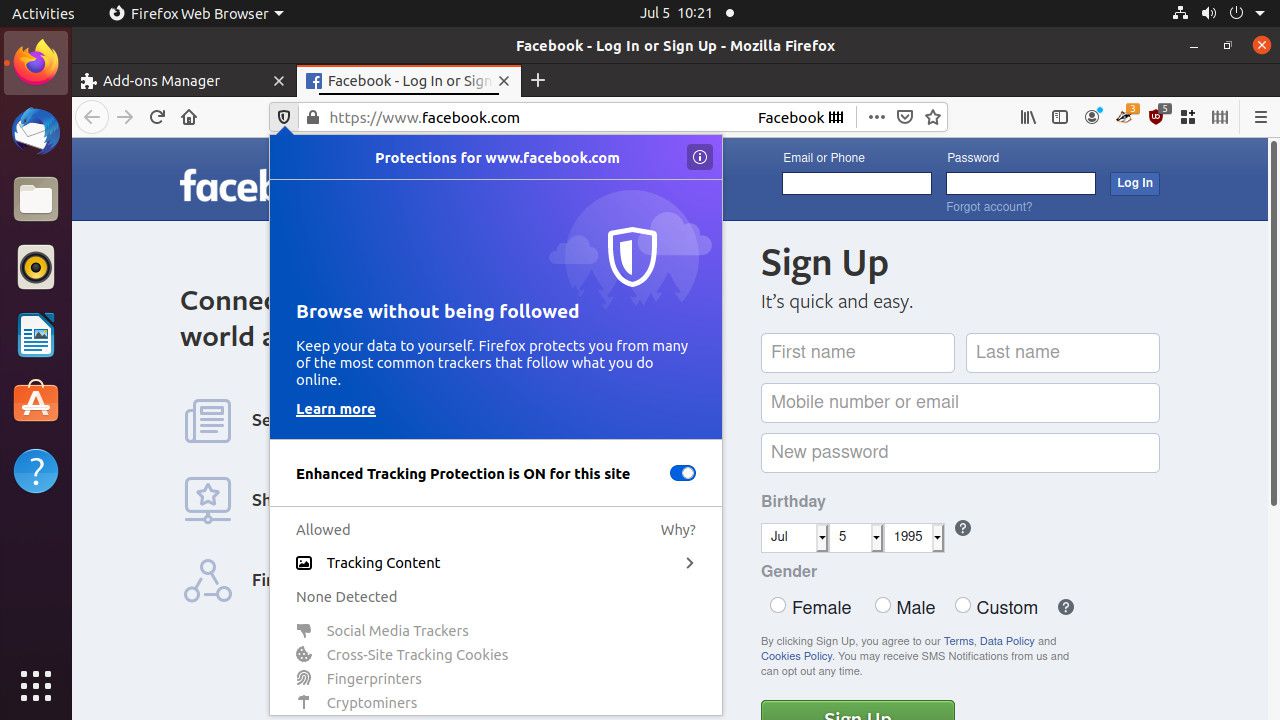Click the First name field

pyautogui.click(x=858, y=352)
